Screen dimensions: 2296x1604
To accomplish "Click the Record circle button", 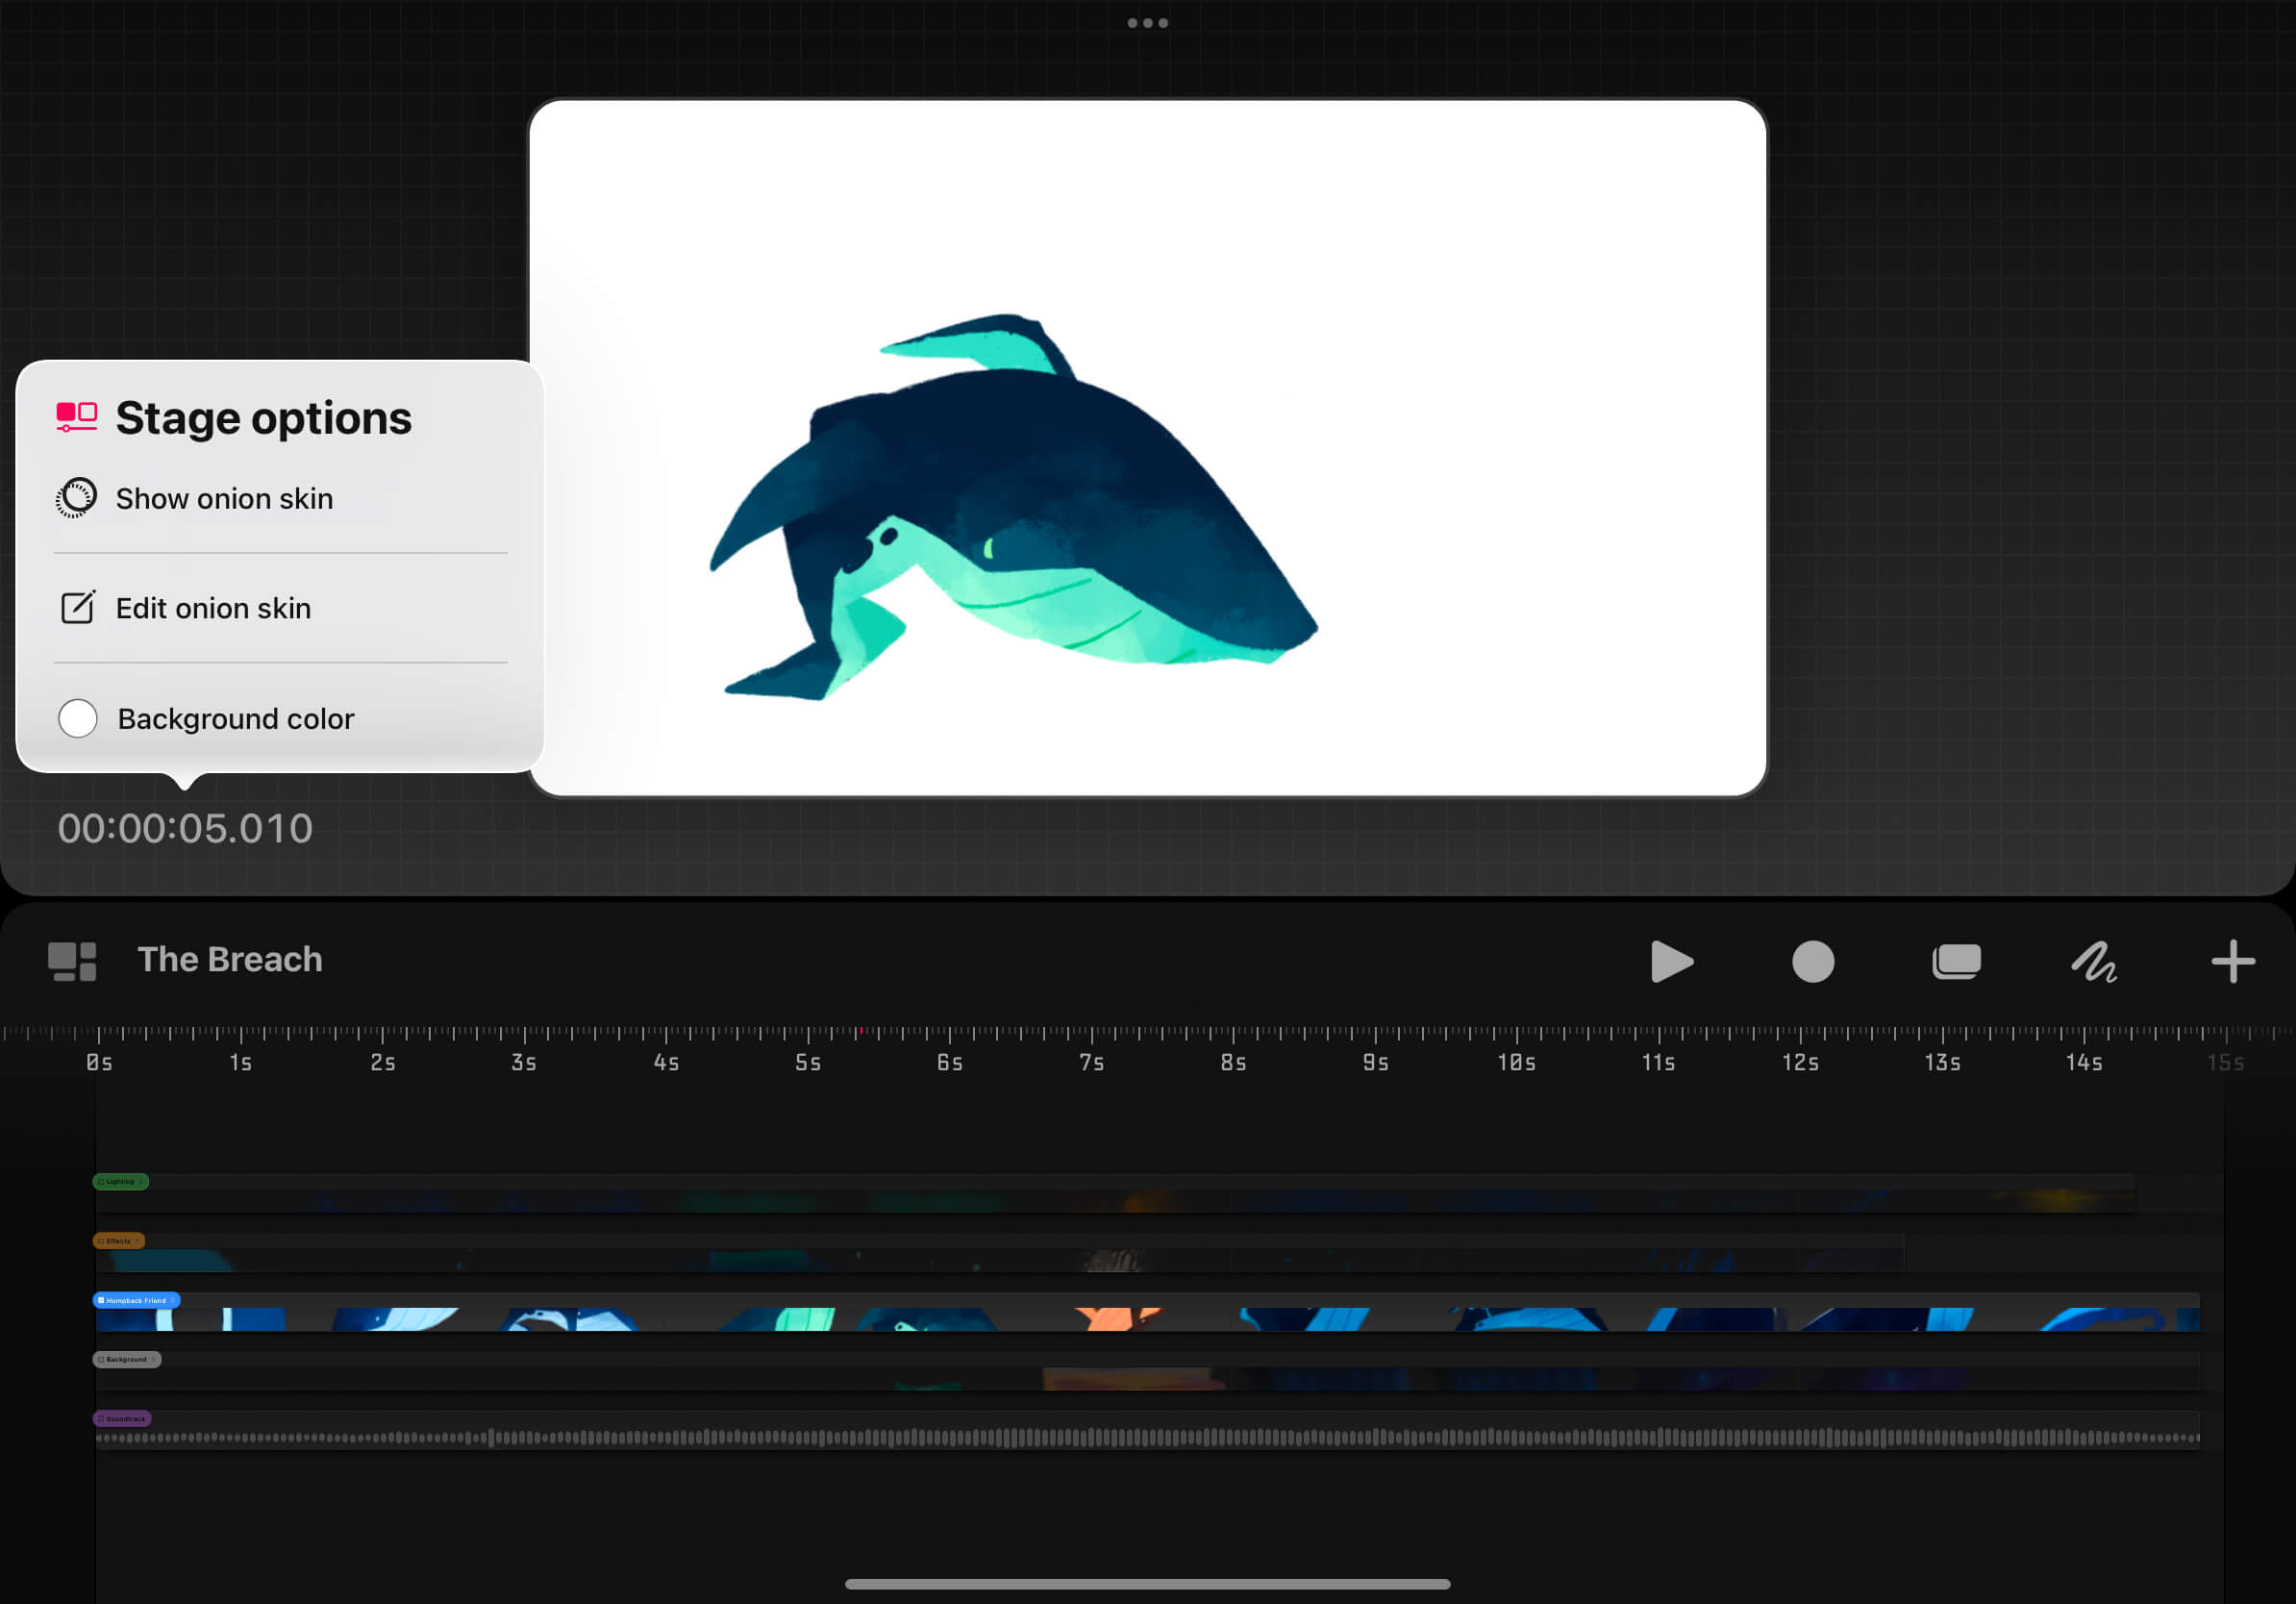I will tap(1812, 961).
